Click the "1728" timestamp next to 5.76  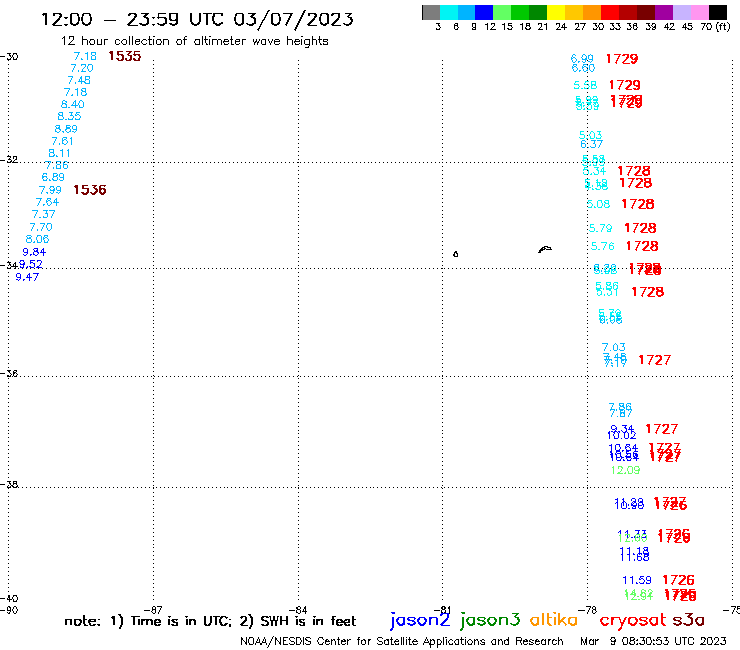(x=642, y=246)
